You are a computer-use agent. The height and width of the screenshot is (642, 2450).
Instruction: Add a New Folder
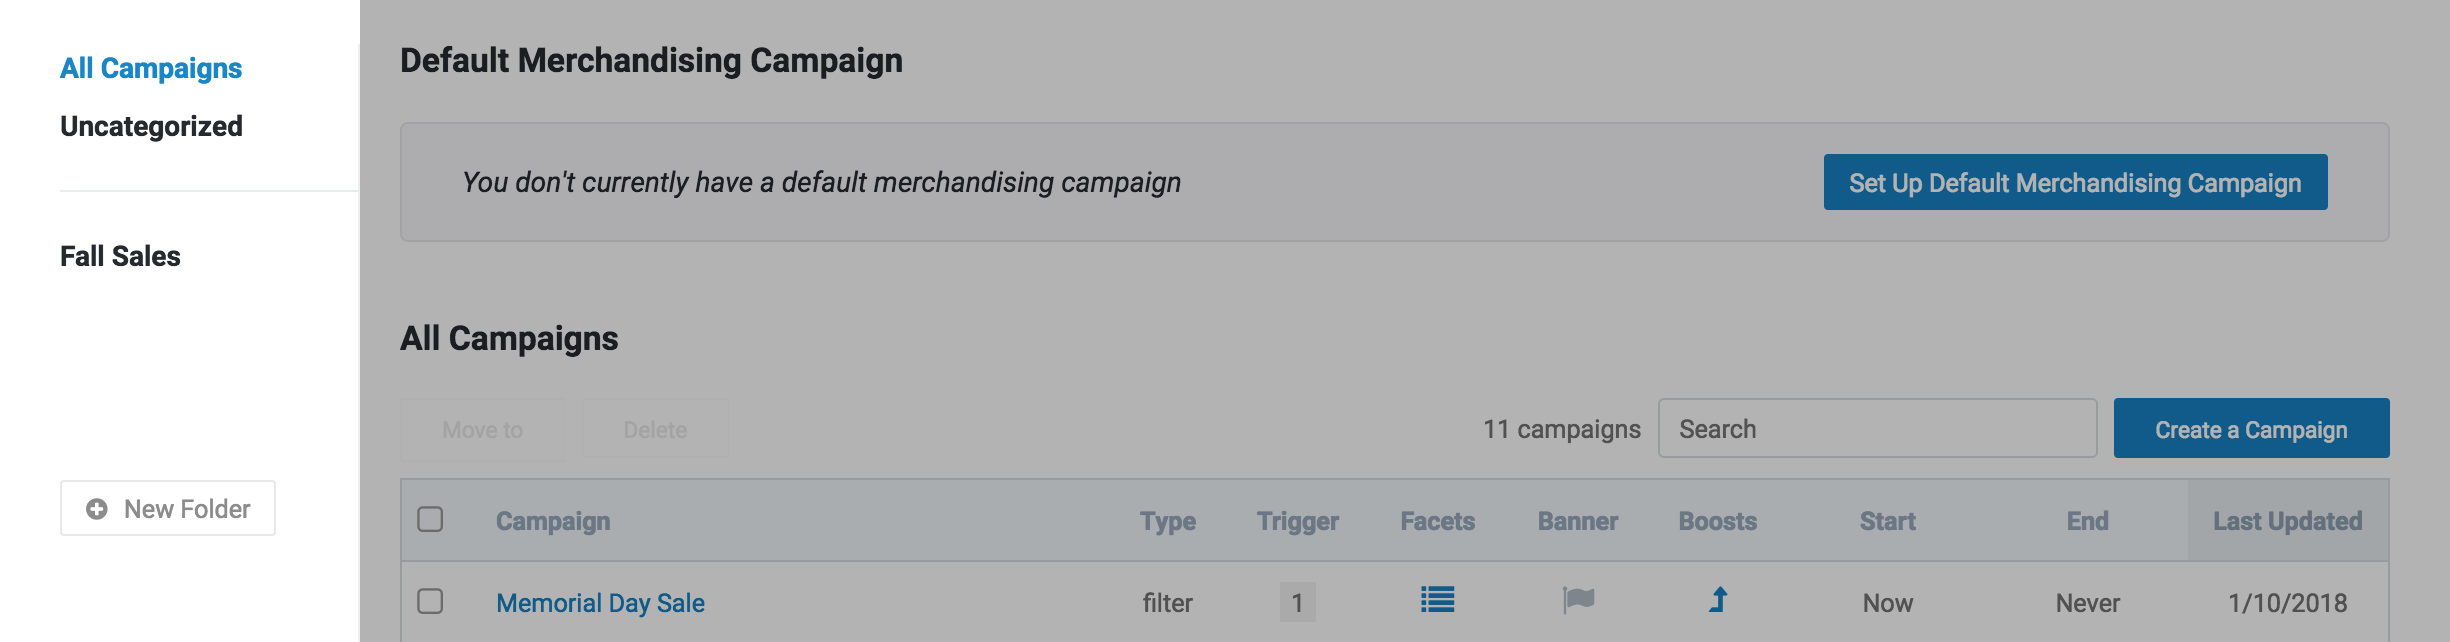168,508
